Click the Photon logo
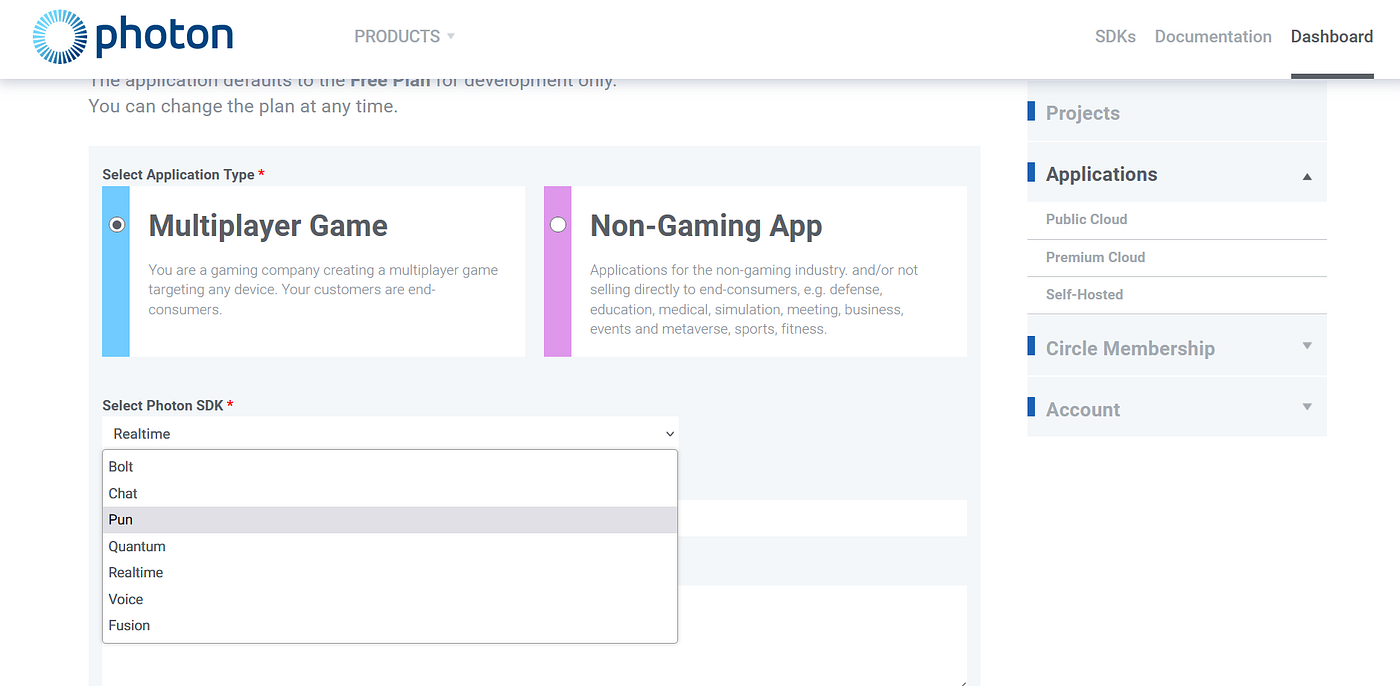This screenshot has height=686, width=1400. 133,37
